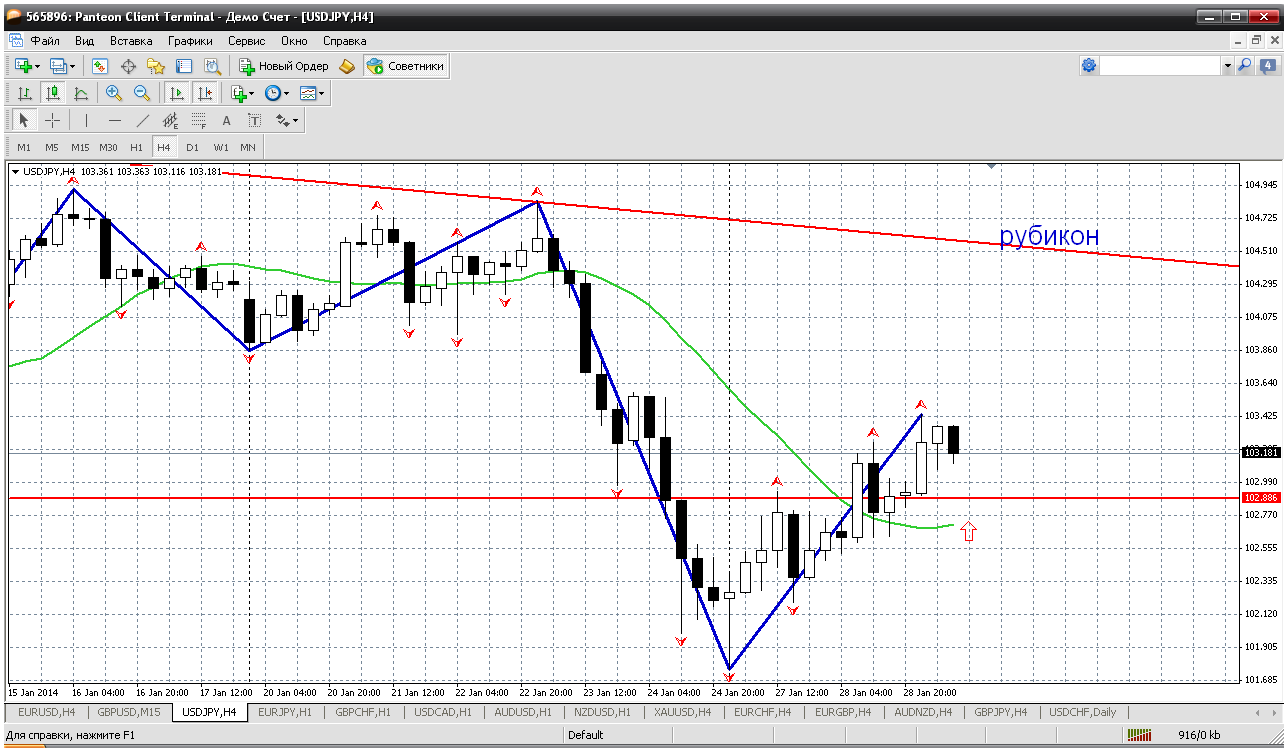The width and height of the screenshot is (1288, 748).
Task: Draw a vertical line
Action: click(86, 120)
